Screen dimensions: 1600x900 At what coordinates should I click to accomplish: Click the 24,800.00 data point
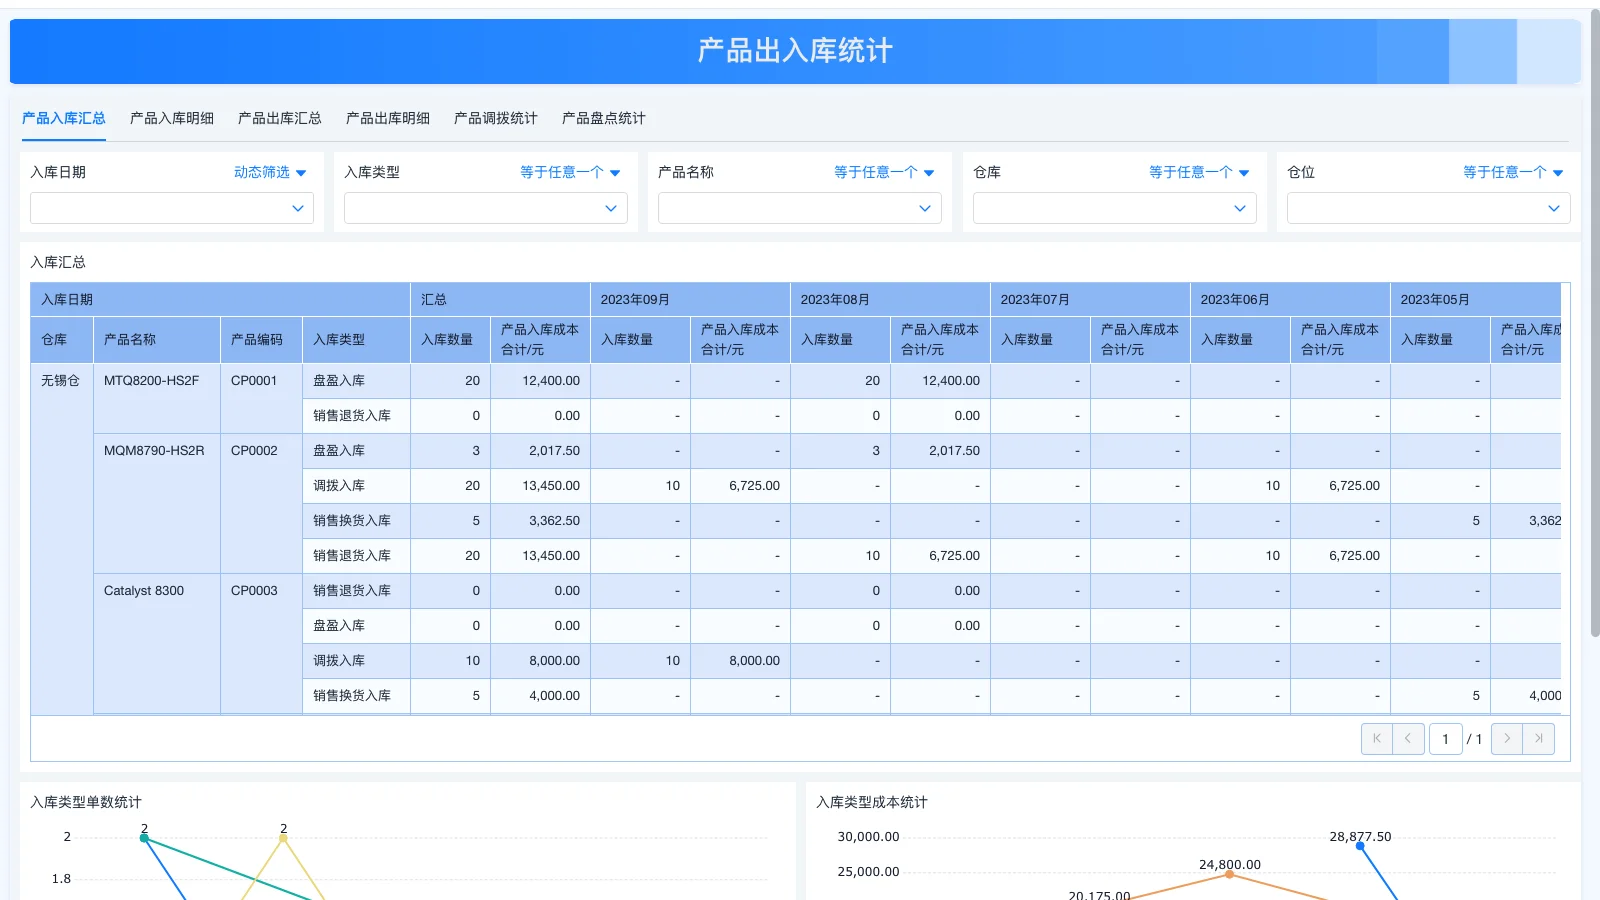coord(1229,874)
